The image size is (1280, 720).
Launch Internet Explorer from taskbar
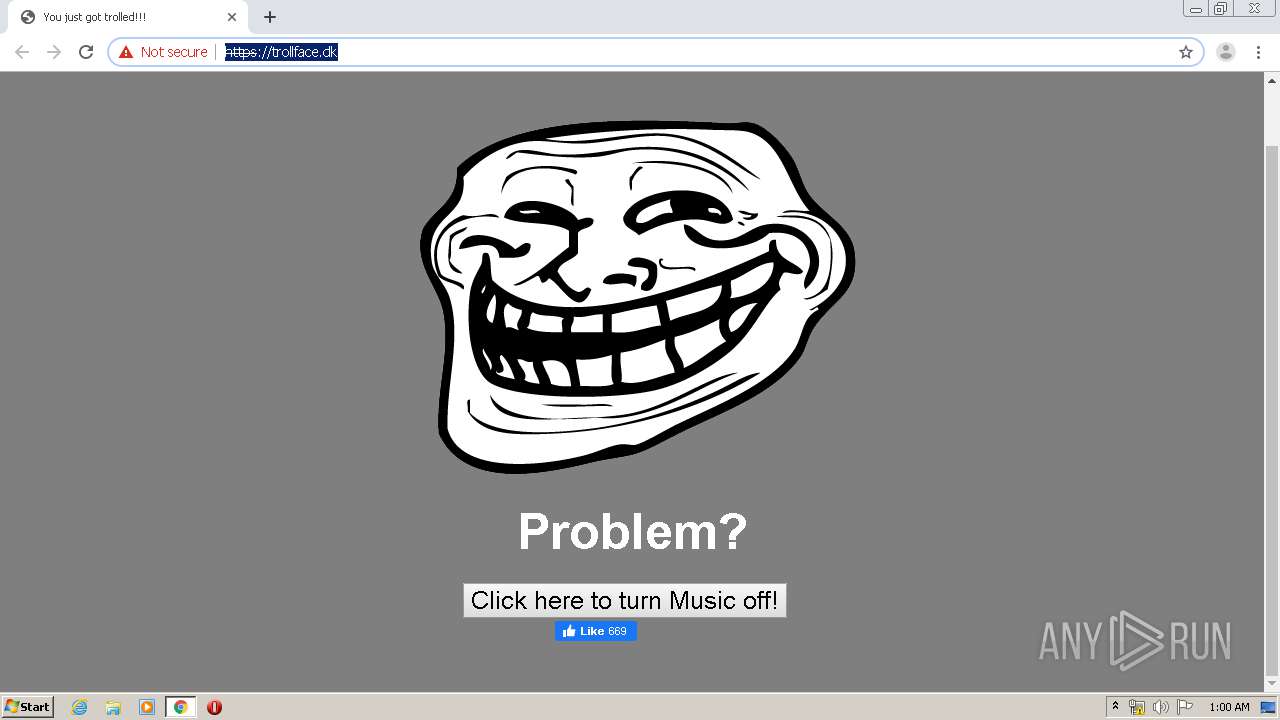click(80, 707)
